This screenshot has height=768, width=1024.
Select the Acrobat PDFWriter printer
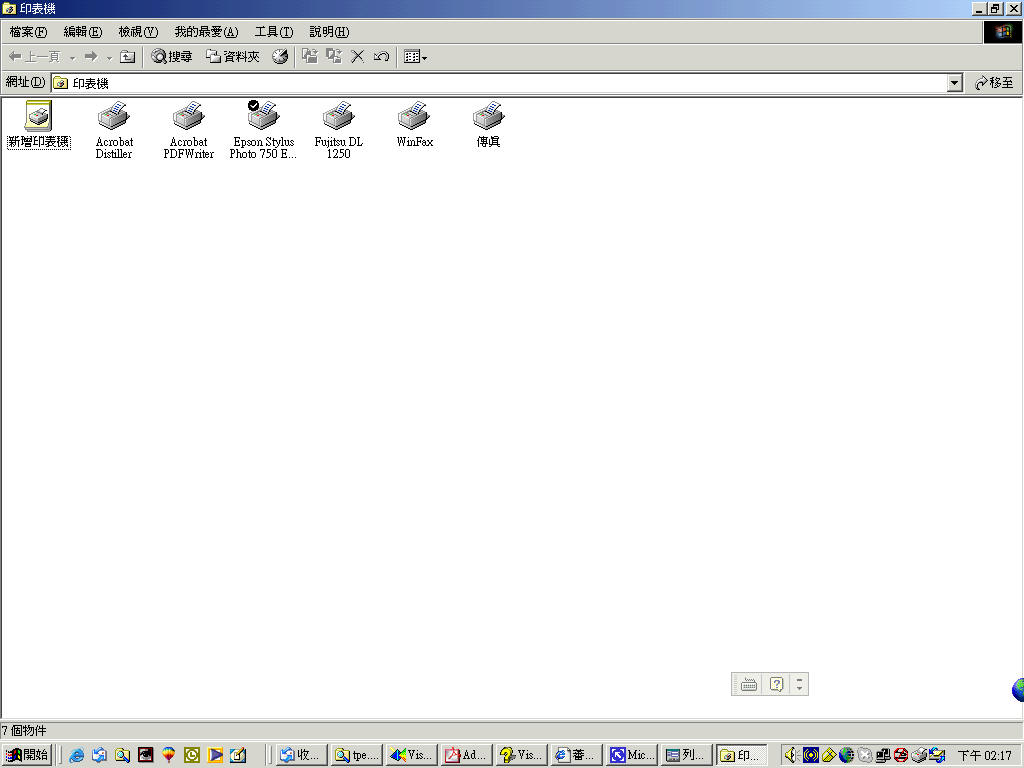coord(189,130)
